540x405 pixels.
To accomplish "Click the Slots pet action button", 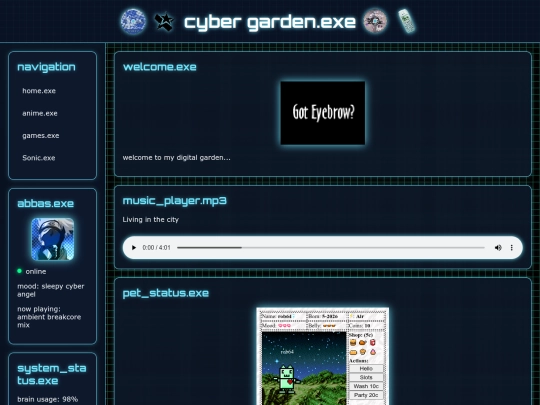I will pos(366,377).
